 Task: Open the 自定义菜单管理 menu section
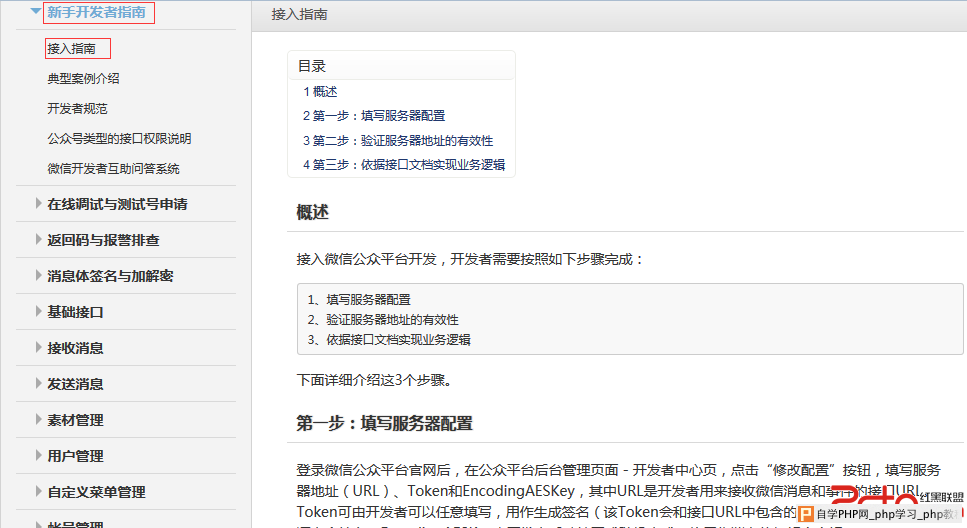coord(96,492)
